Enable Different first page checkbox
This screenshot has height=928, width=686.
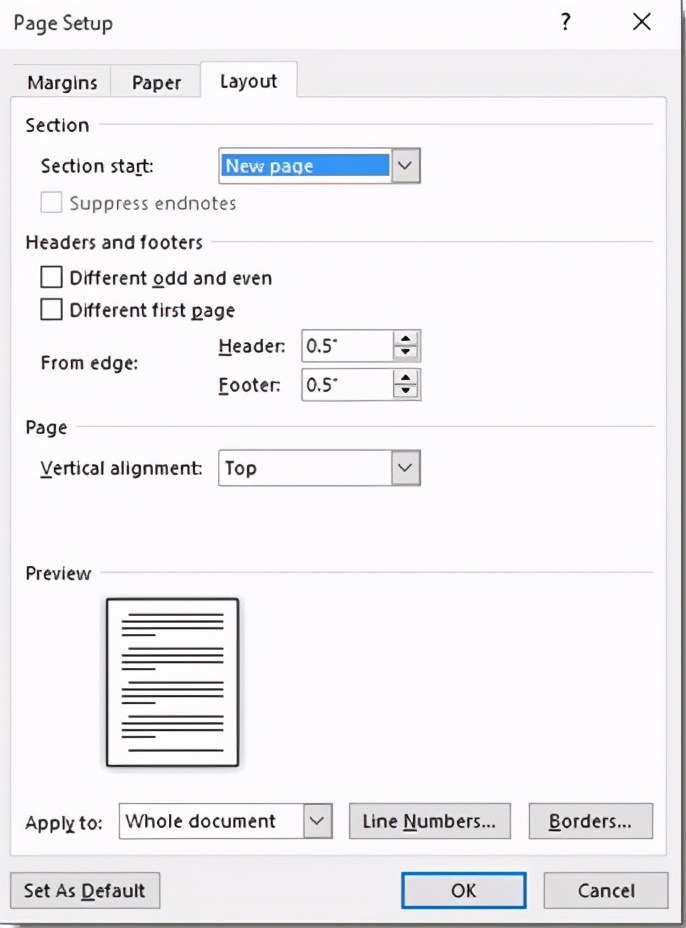pyautogui.click(x=51, y=310)
